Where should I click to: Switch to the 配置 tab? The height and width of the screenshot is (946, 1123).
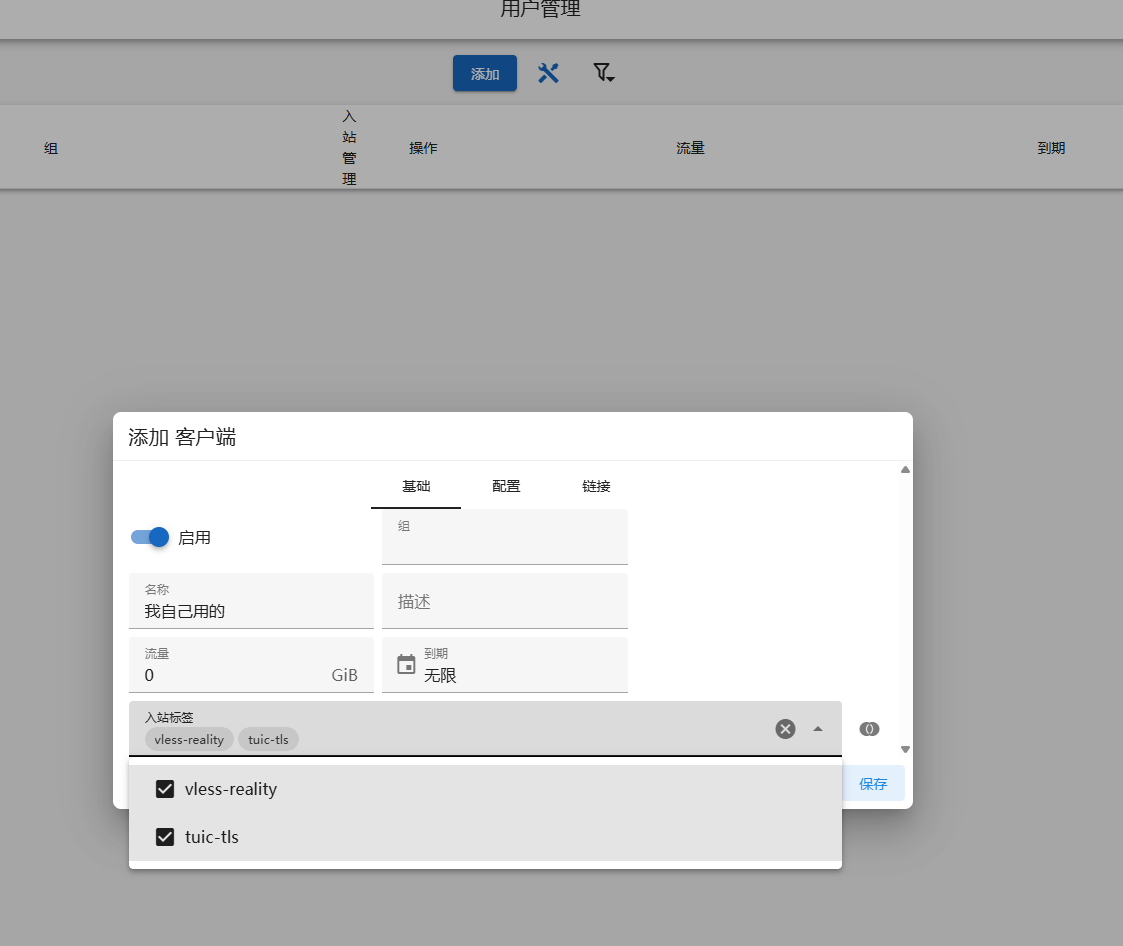[506, 486]
